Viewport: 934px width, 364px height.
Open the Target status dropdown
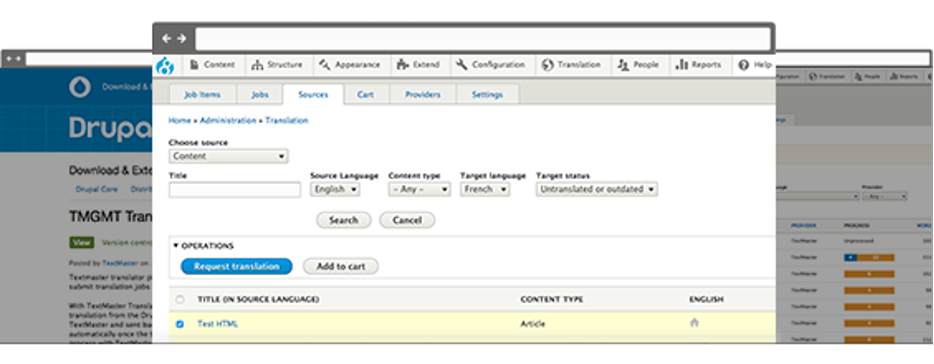coord(597,189)
